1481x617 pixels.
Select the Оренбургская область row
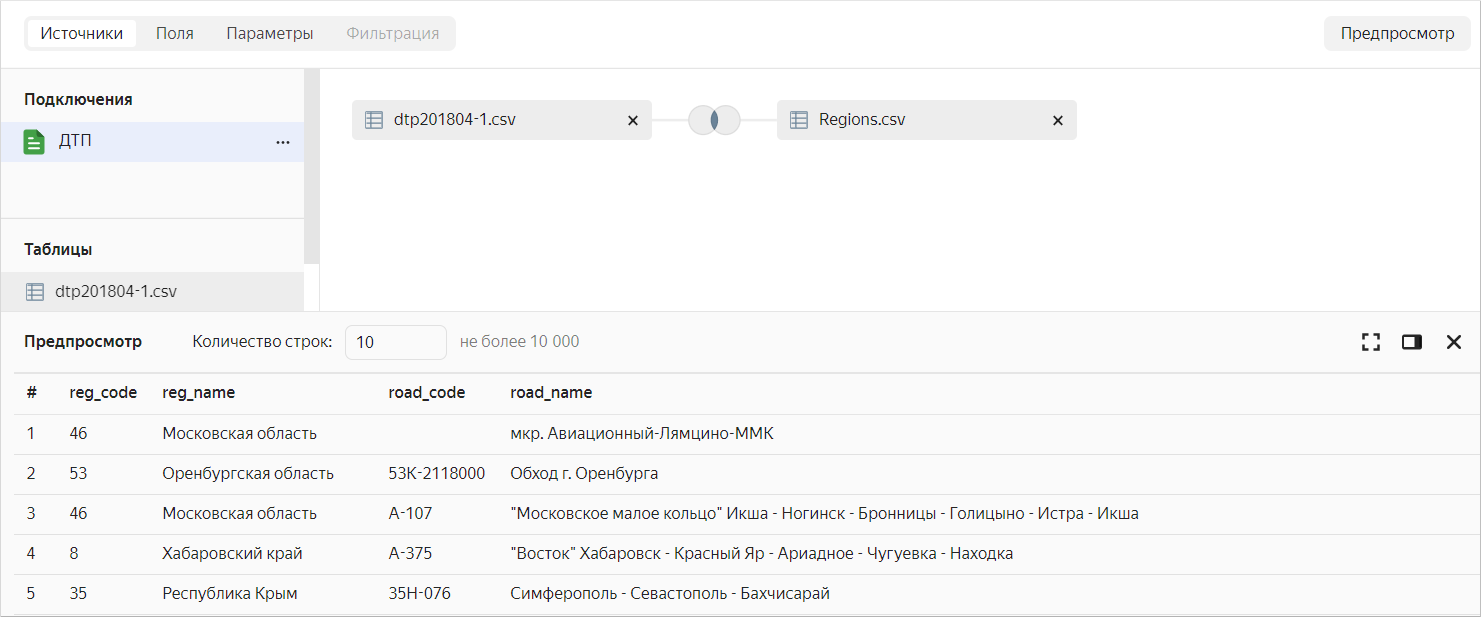pyautogui.click(x=740, y=474)
